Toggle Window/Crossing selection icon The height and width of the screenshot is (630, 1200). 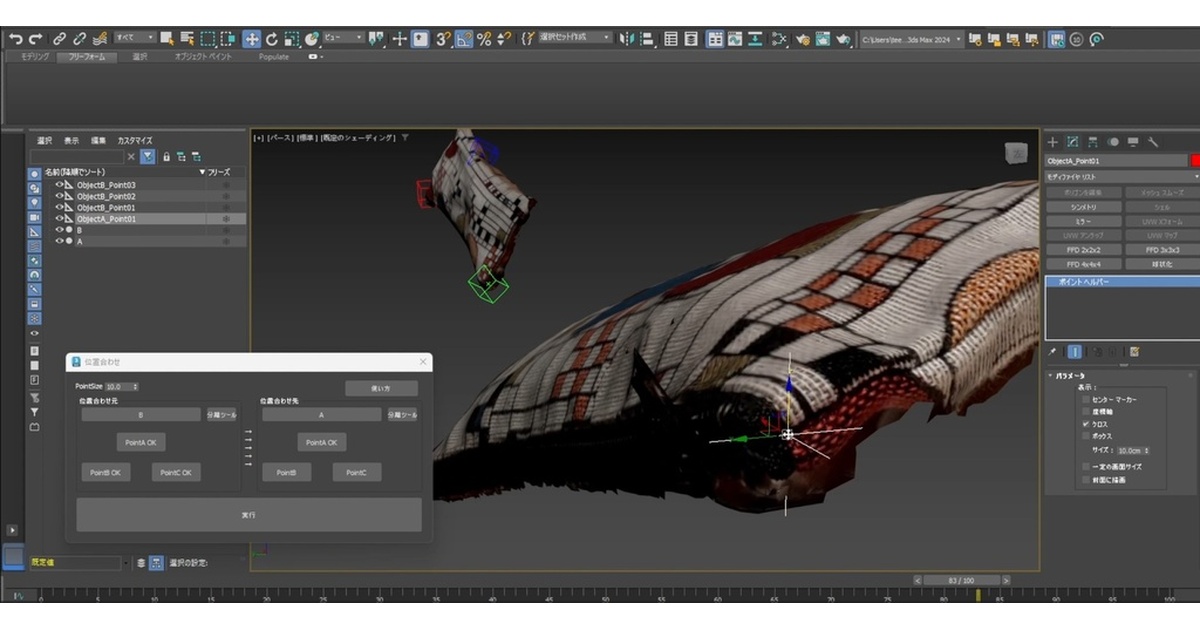click(228, 38)
